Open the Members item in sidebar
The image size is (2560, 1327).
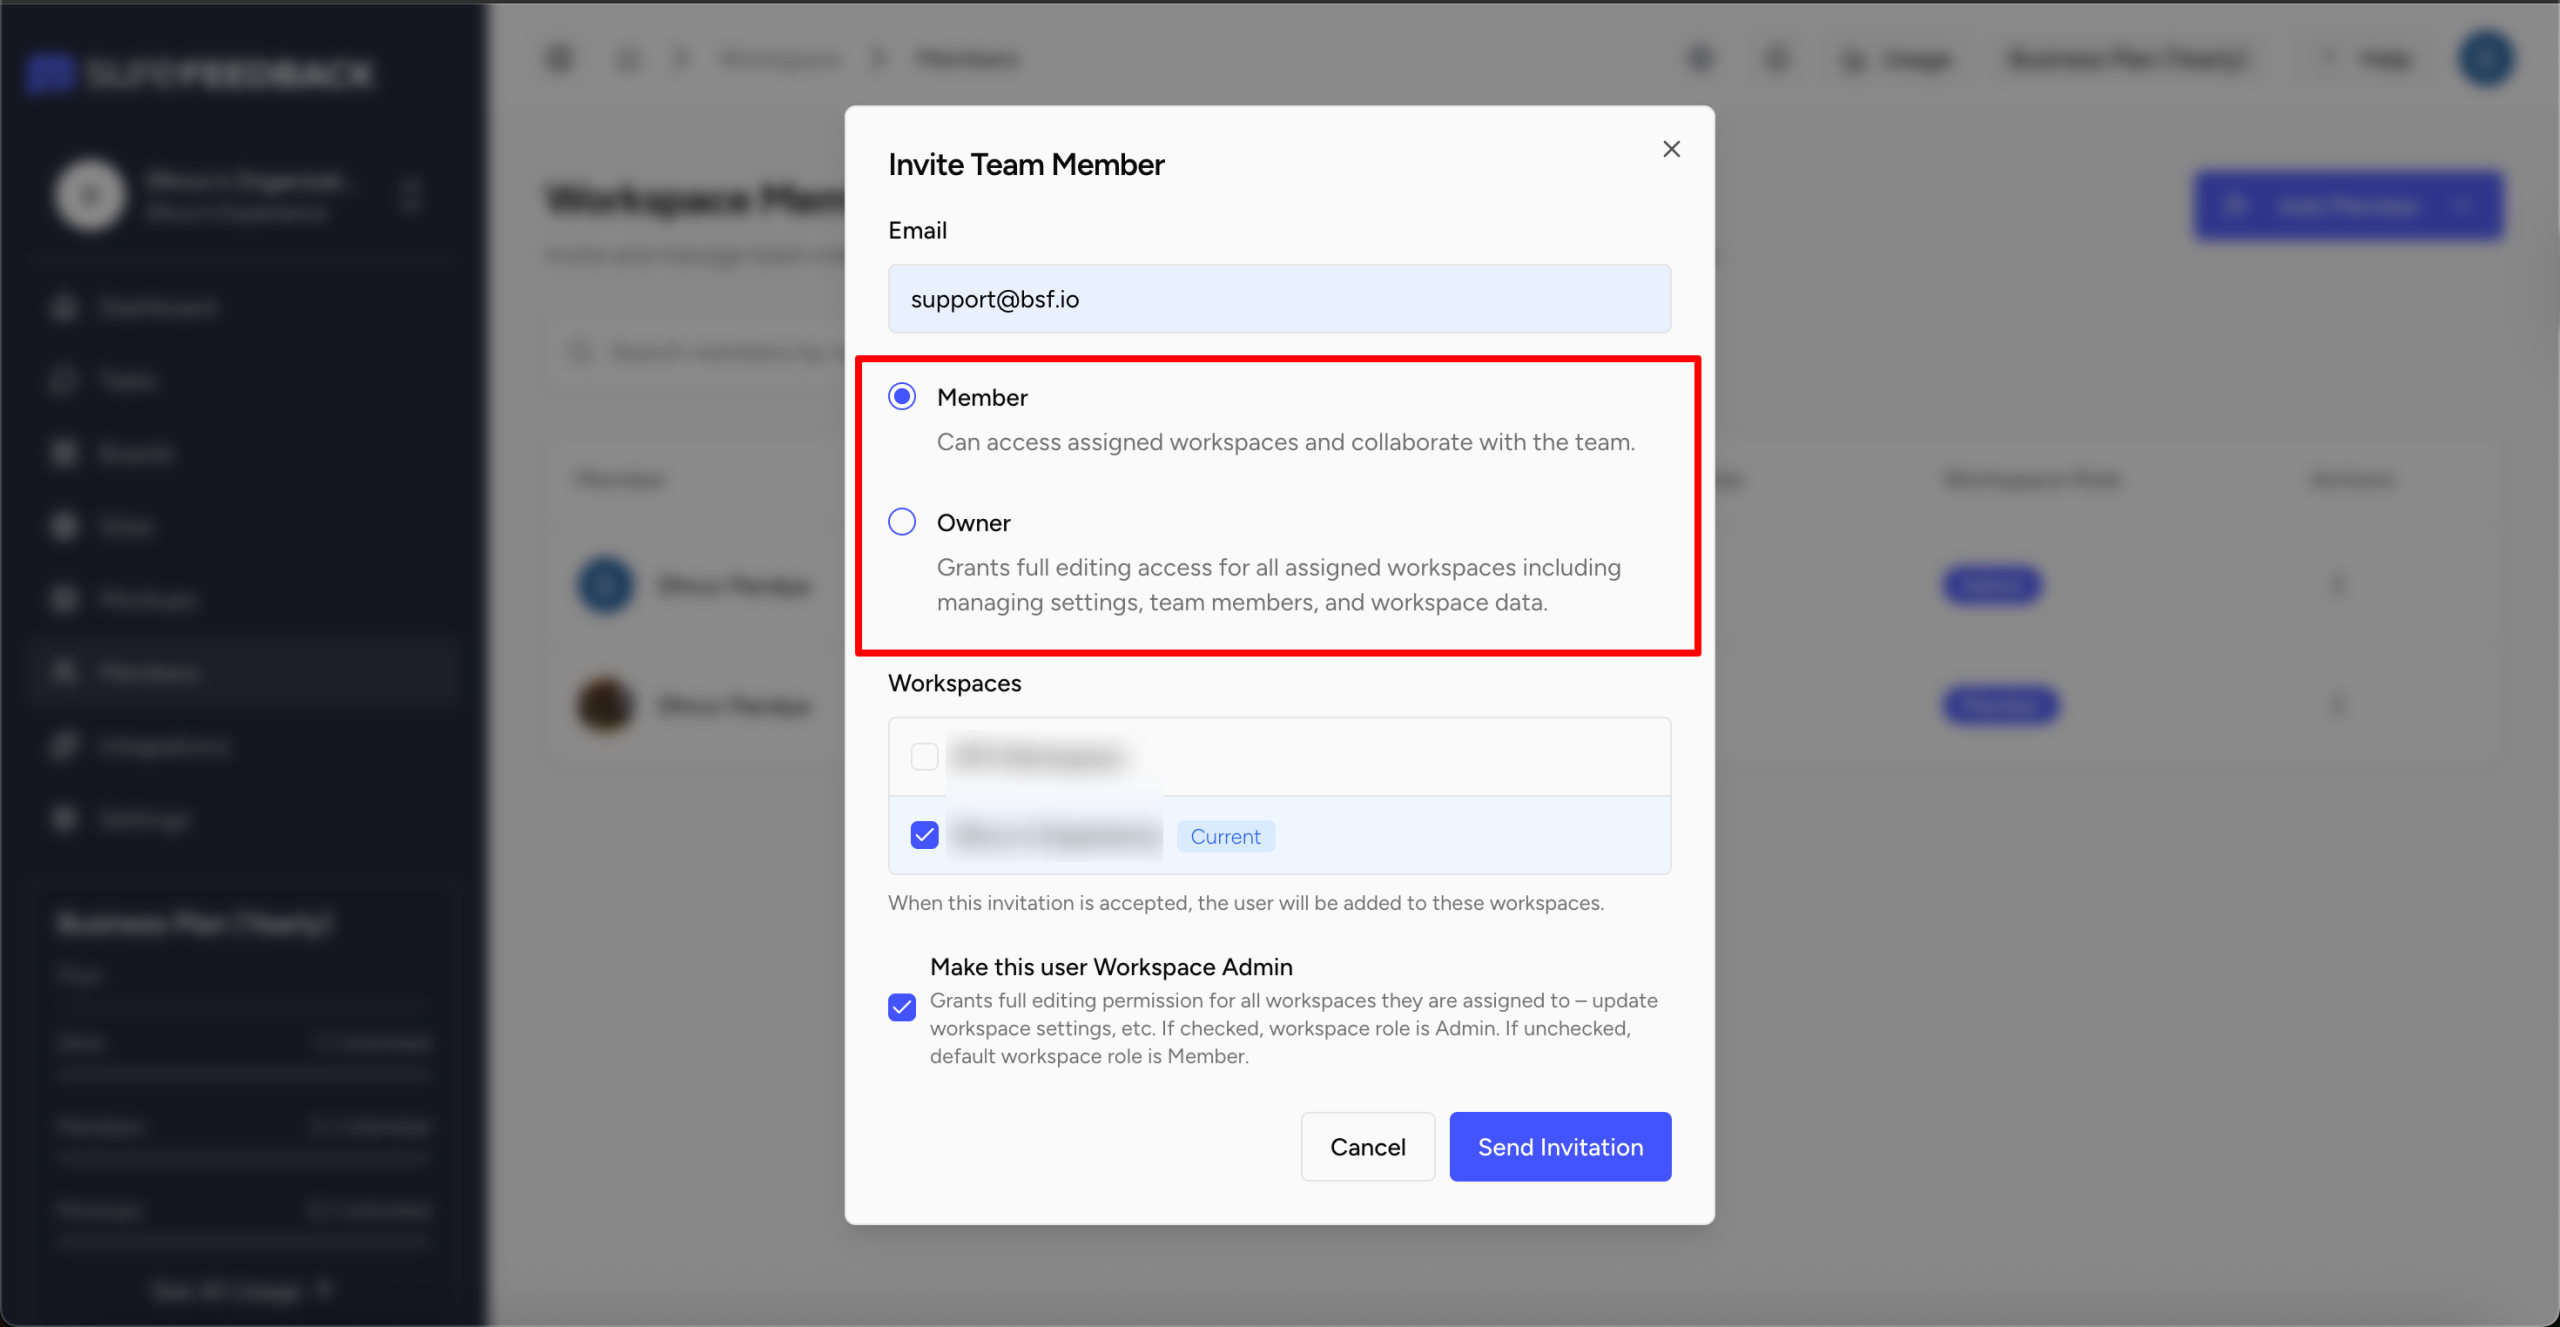[x=150, y=672]
